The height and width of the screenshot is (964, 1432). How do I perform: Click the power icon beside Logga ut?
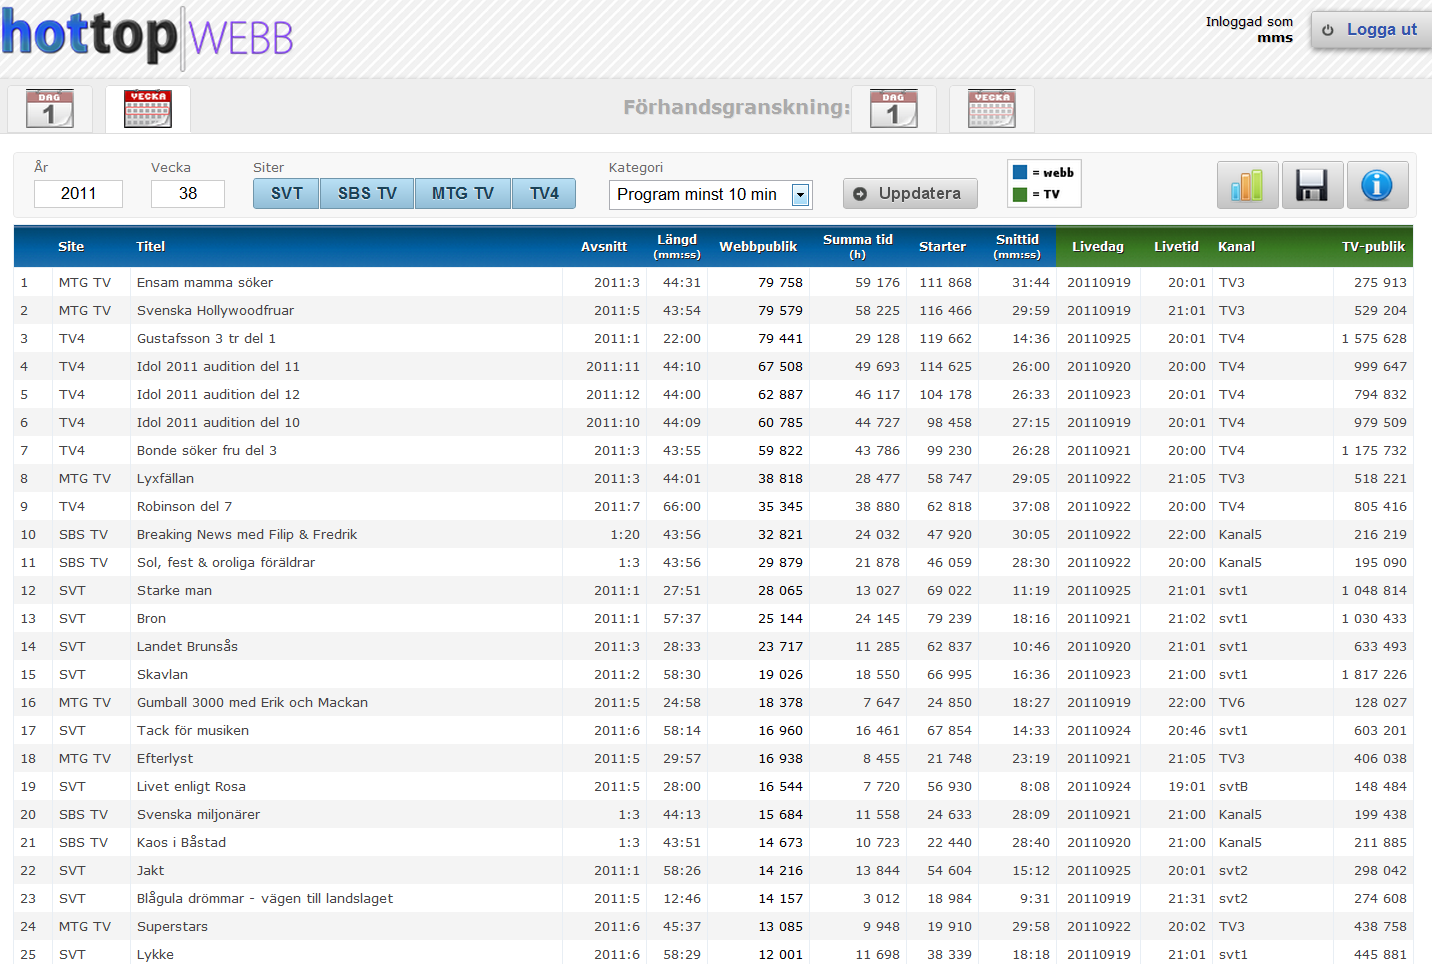(x=1328, y=30)
